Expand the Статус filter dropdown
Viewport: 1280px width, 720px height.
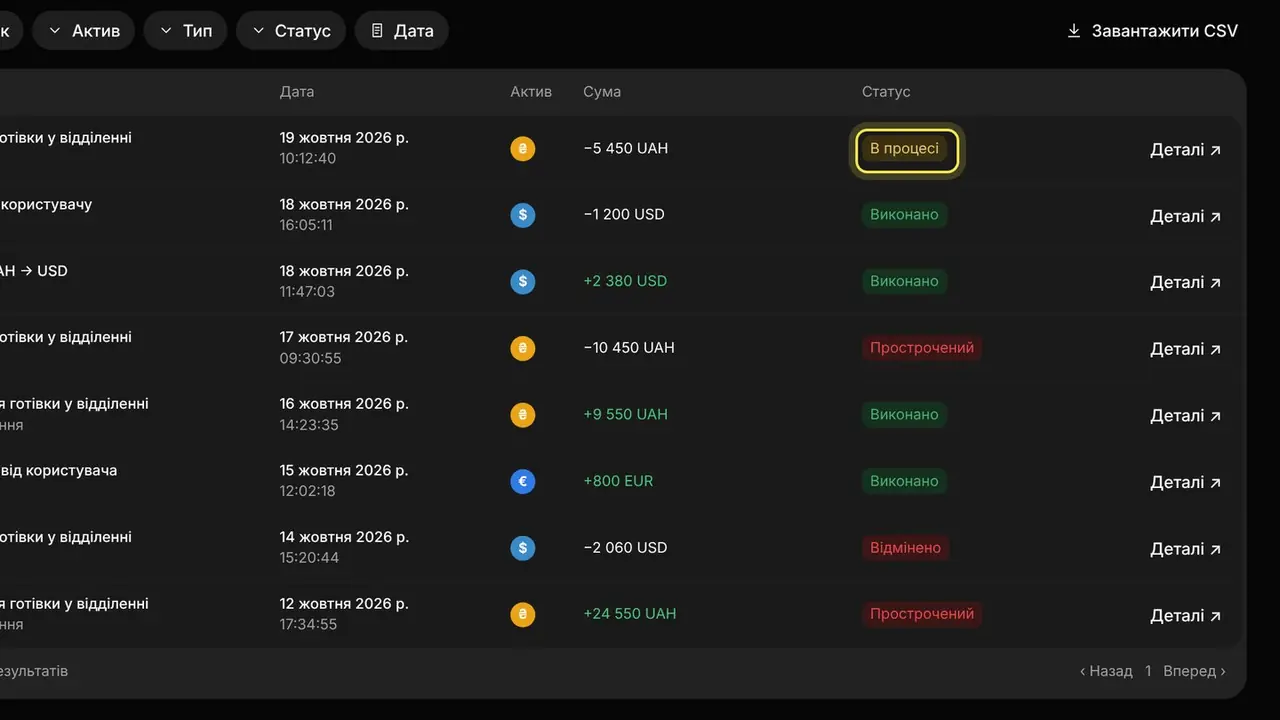(291, 31)
